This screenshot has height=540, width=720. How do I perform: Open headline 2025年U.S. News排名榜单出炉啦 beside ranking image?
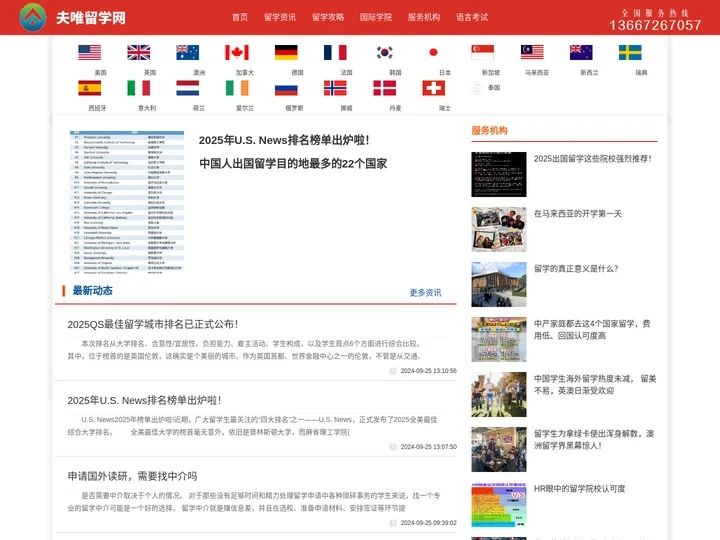tap(284, 140)
